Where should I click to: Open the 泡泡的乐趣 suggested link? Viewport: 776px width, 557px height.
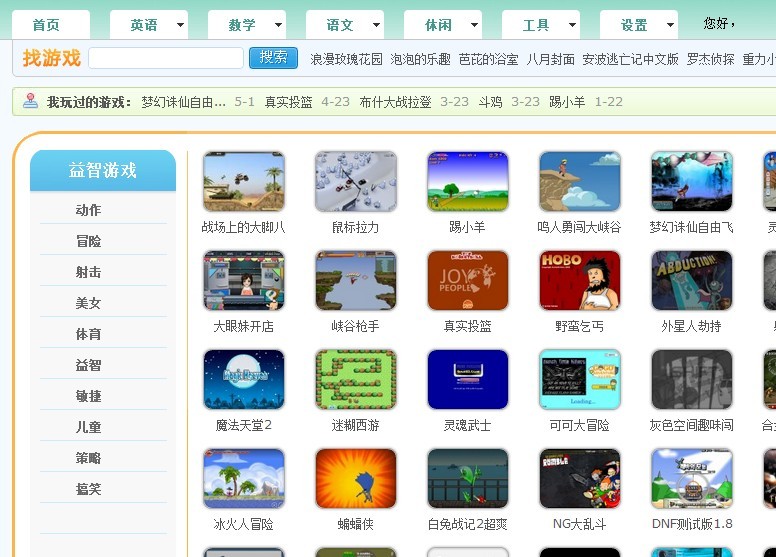(x=420, y=59)
